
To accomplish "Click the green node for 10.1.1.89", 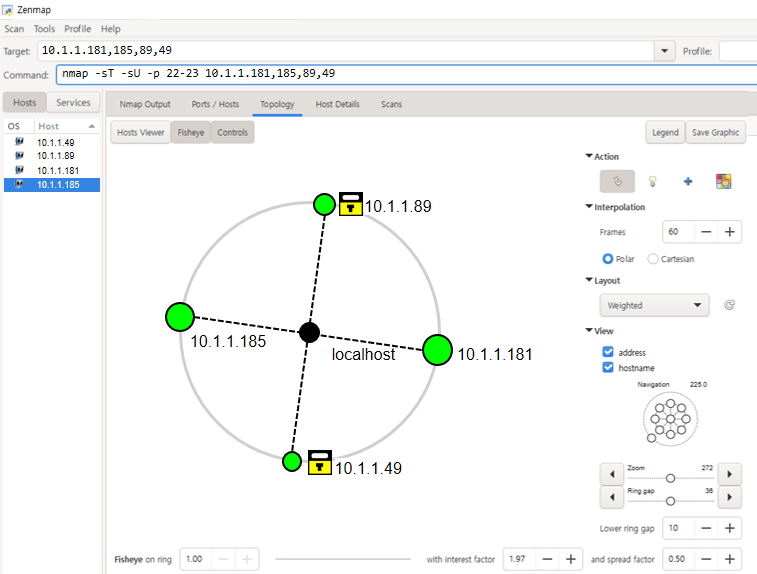I will tap(324, 204).
